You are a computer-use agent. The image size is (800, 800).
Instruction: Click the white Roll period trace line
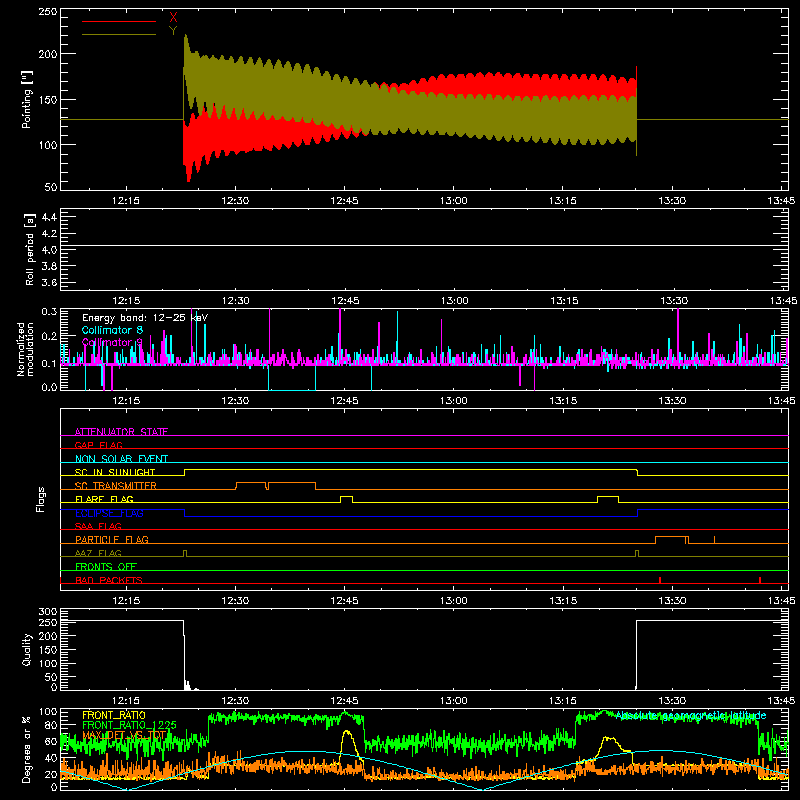pyautogui.click(x=424, y=245)
